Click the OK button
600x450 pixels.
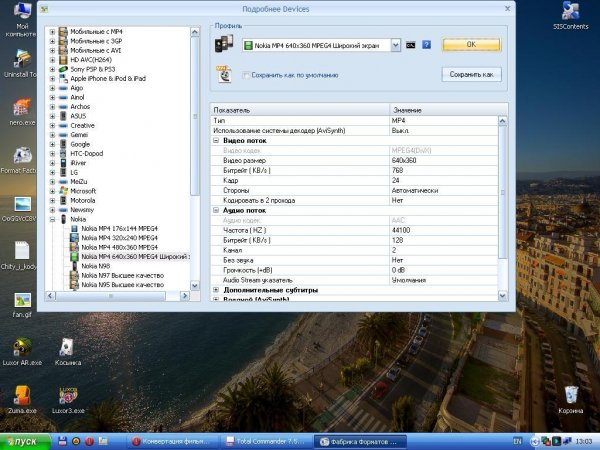(471, 44)
